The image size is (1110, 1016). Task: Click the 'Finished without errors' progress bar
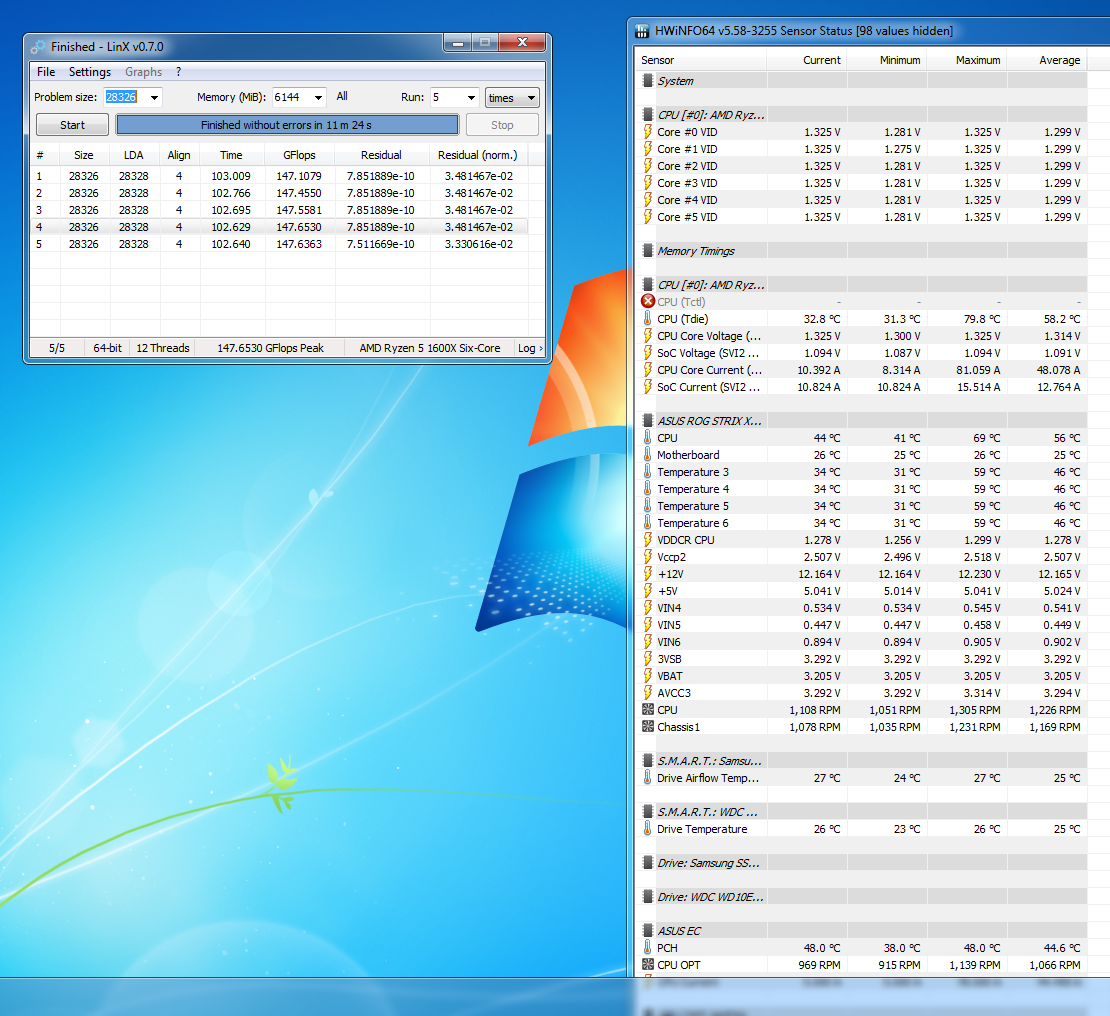click(287, 125)
